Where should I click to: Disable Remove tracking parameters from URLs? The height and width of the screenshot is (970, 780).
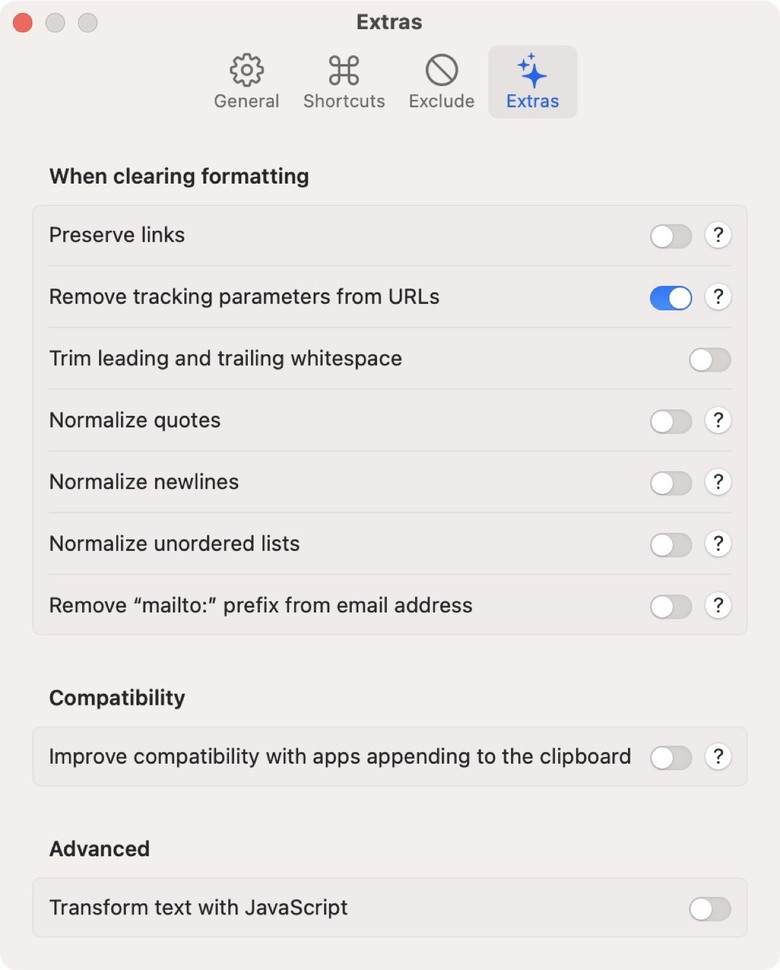click(671, 298)
